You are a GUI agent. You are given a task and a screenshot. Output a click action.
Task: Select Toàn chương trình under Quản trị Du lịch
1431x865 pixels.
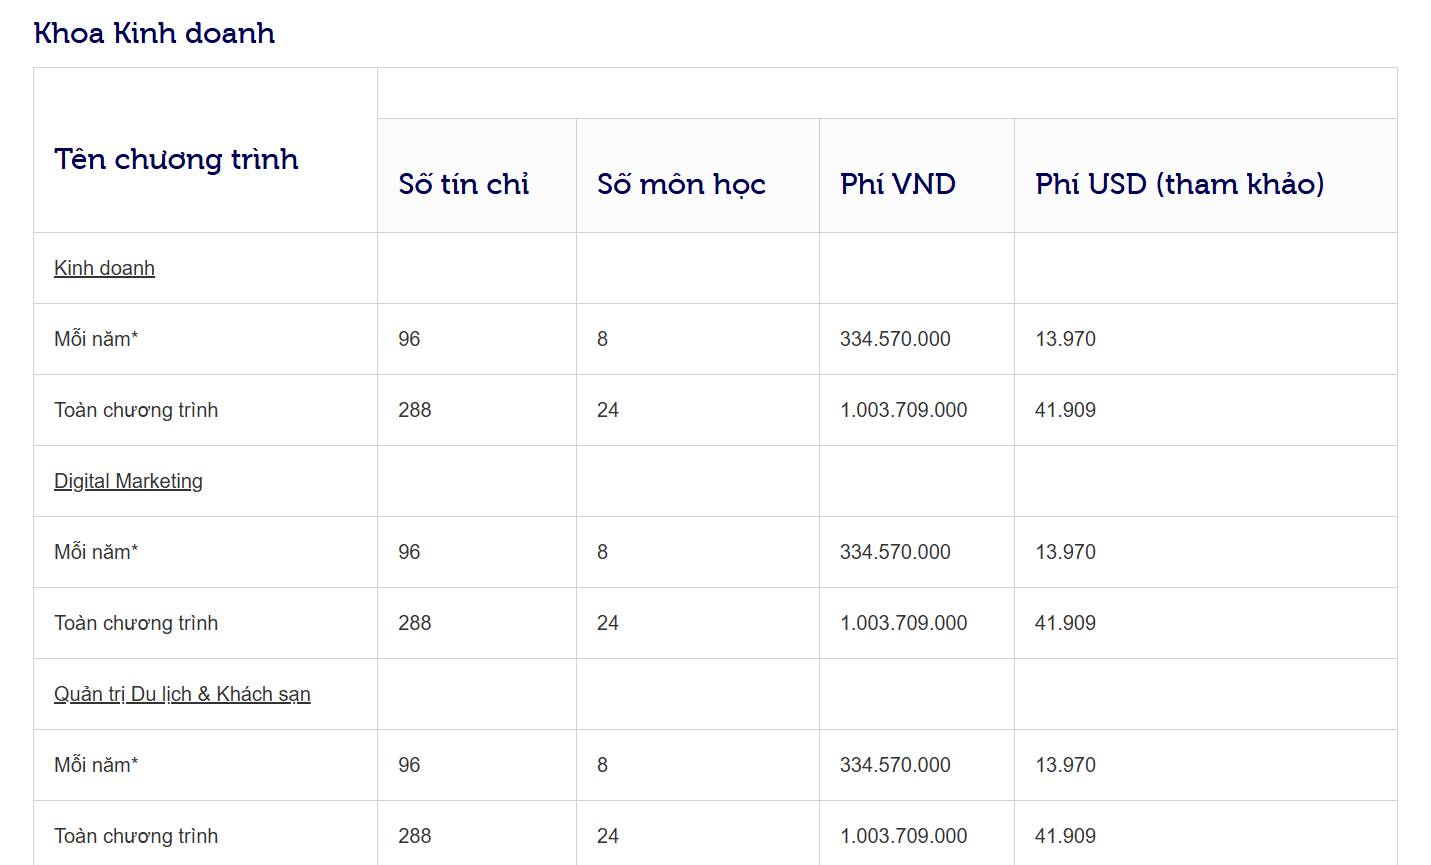pos(136,836)
